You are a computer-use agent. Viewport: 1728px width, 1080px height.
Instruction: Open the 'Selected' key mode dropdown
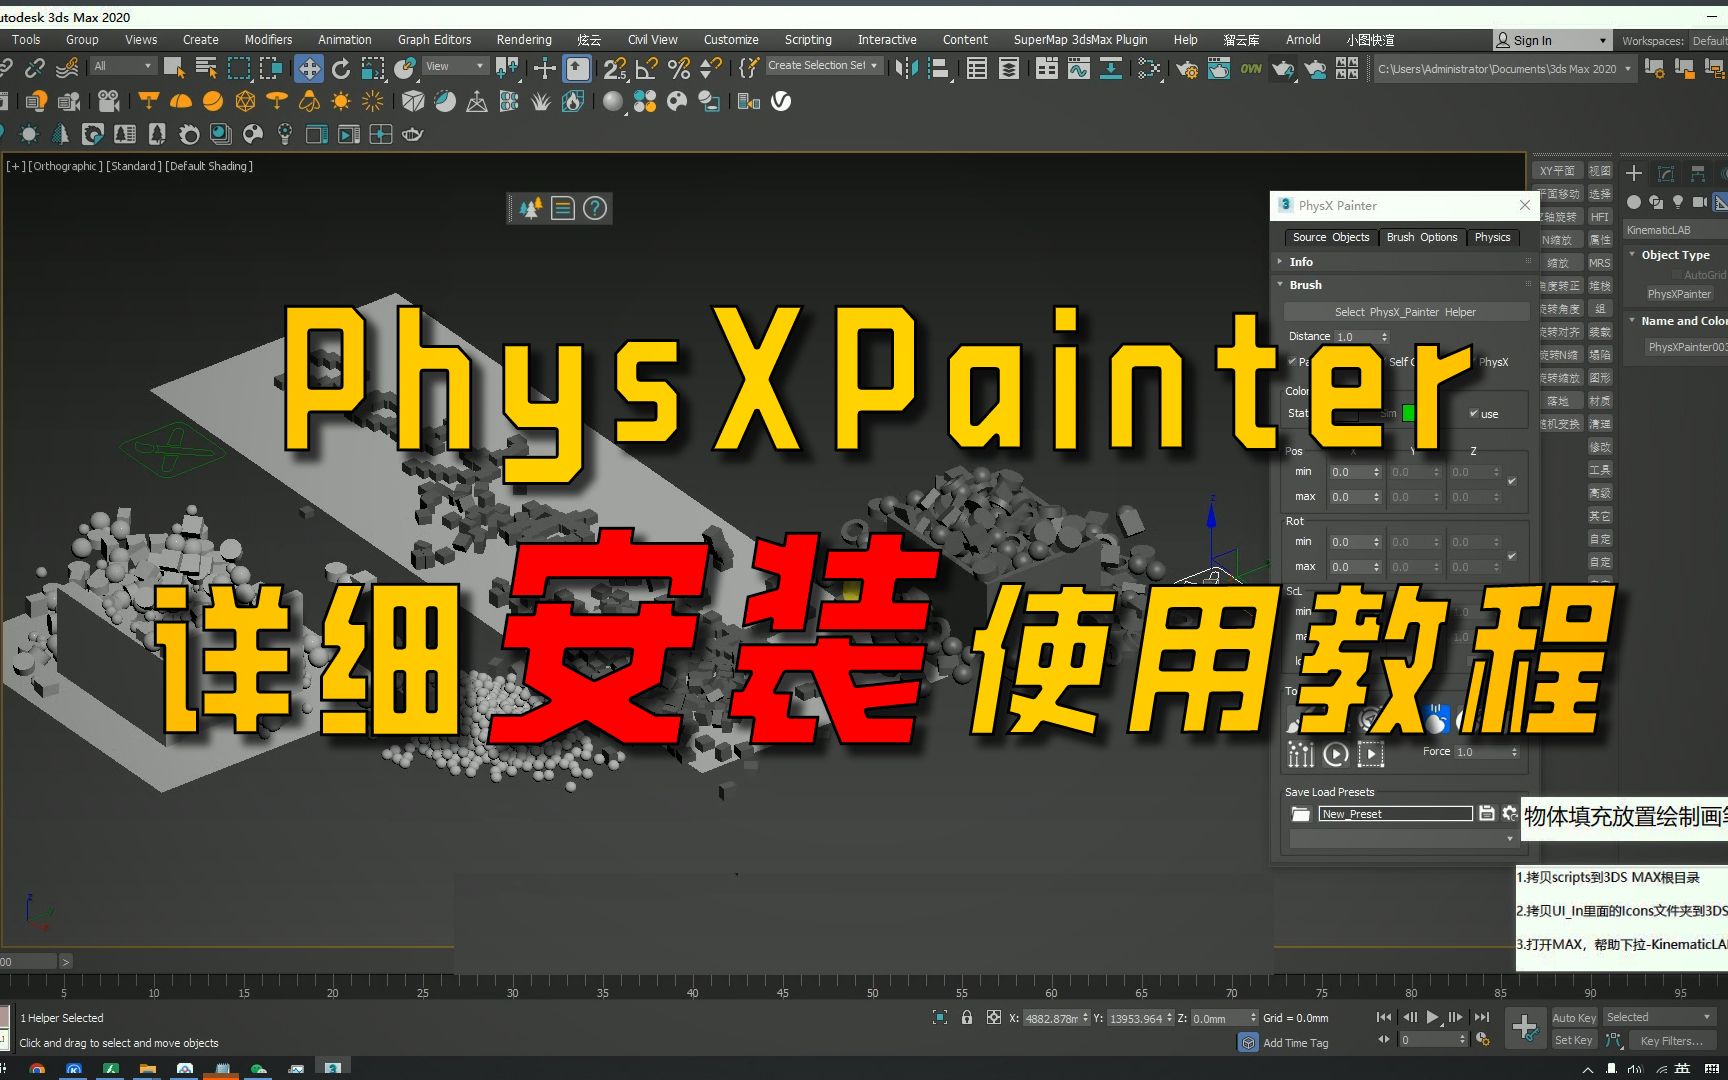coord(1658,1017)
